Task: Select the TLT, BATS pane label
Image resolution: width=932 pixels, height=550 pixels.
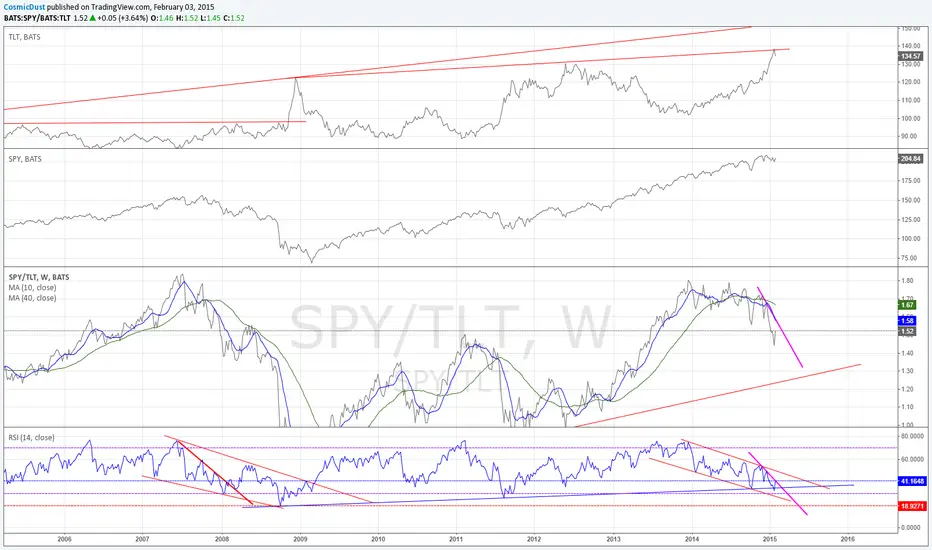Action: pyautogui.click(x=24, y=37)
